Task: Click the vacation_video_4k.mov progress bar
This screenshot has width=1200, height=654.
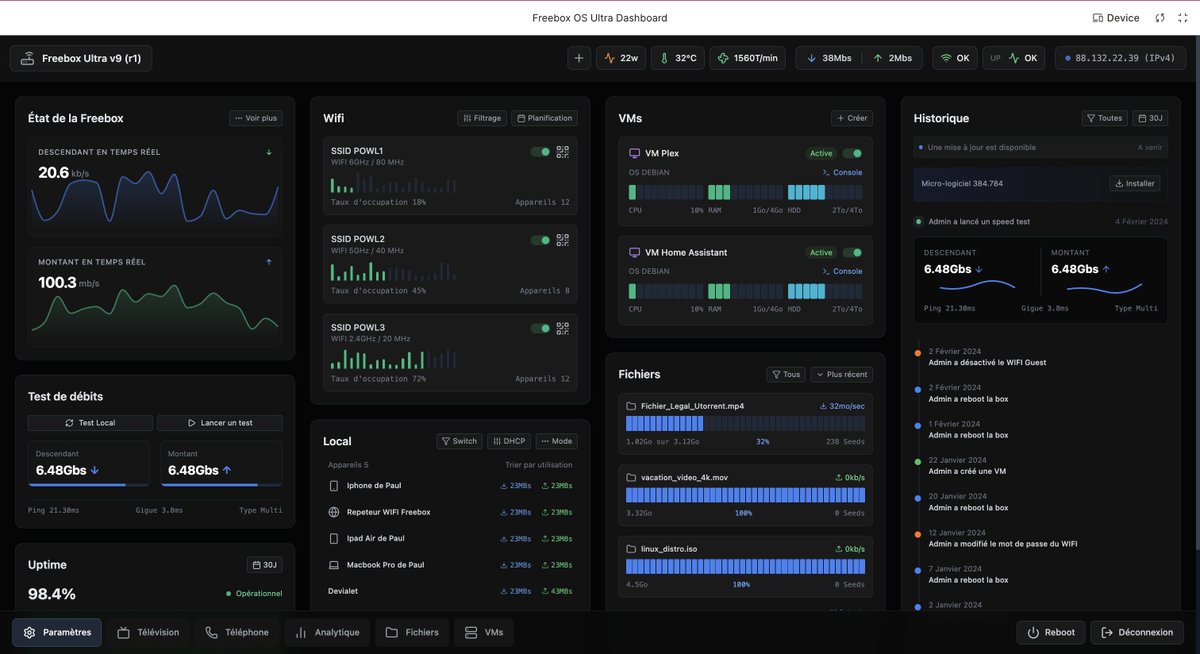Action: pyautogui.click(x=745, y=495)
